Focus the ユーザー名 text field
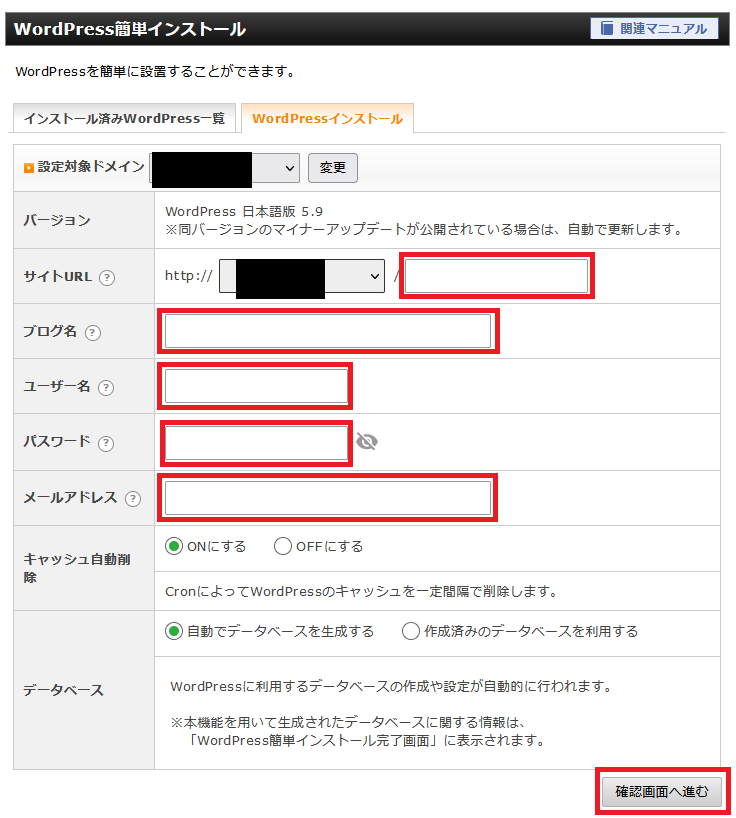The width and height of the screenshot is (736, 818). click(x=256, y=386)
